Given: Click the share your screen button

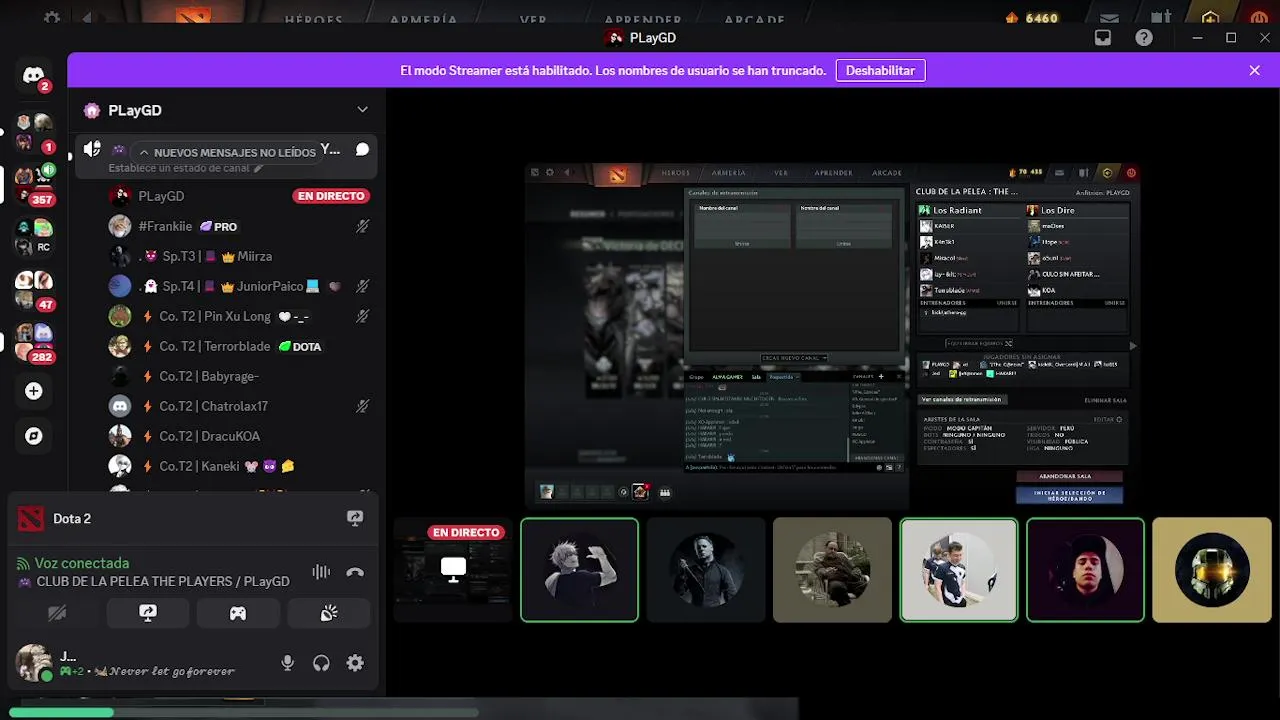Looking at the screenshot, I should [148, 613].
